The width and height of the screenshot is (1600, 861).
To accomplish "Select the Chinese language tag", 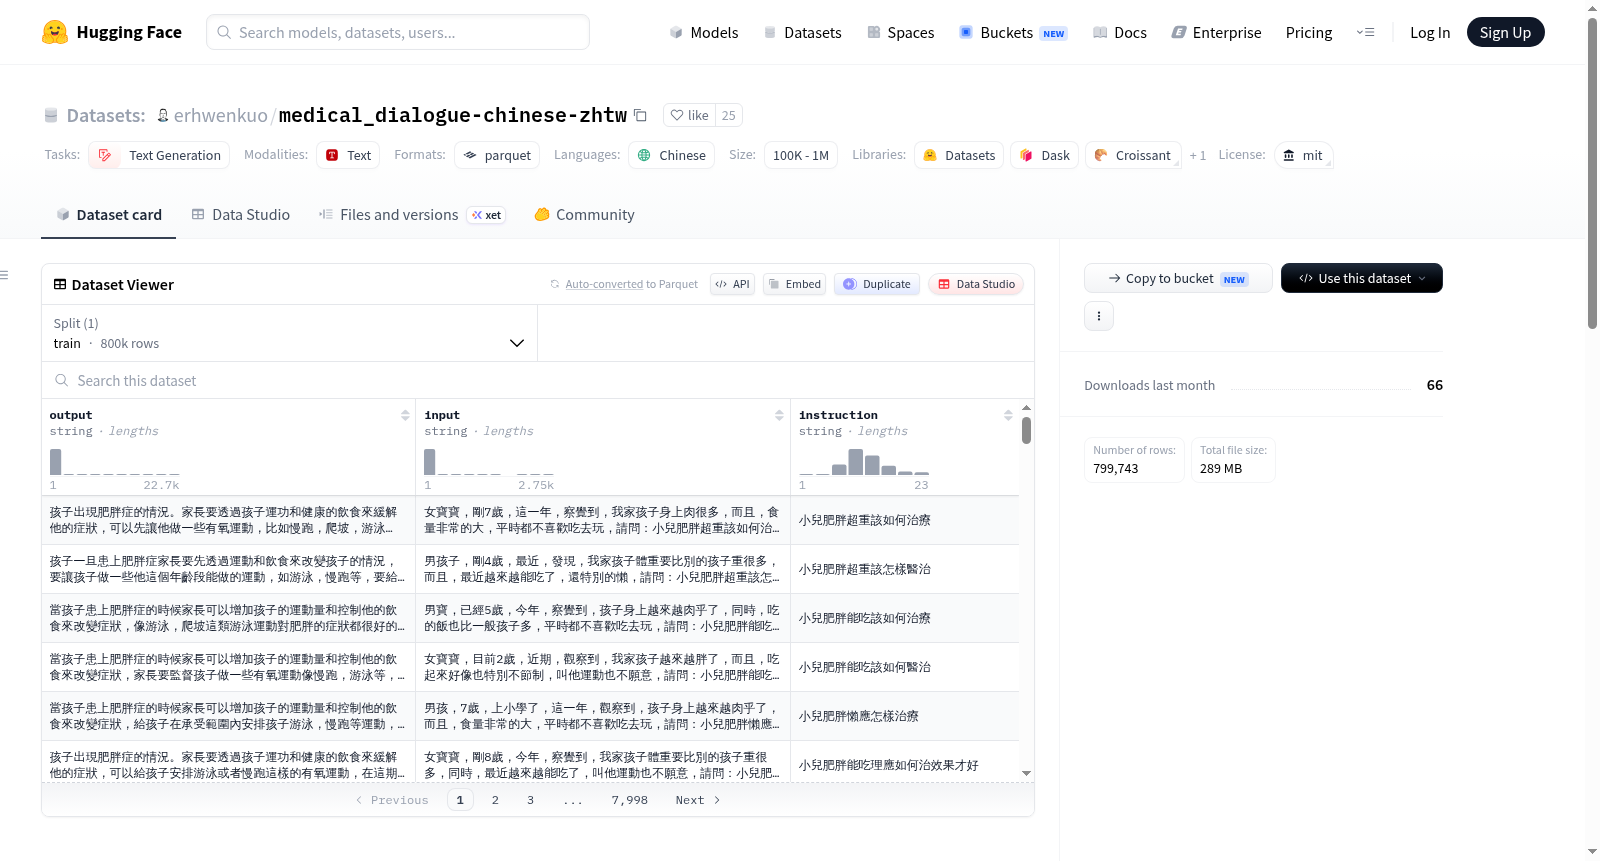I will [x=671, y=155].
